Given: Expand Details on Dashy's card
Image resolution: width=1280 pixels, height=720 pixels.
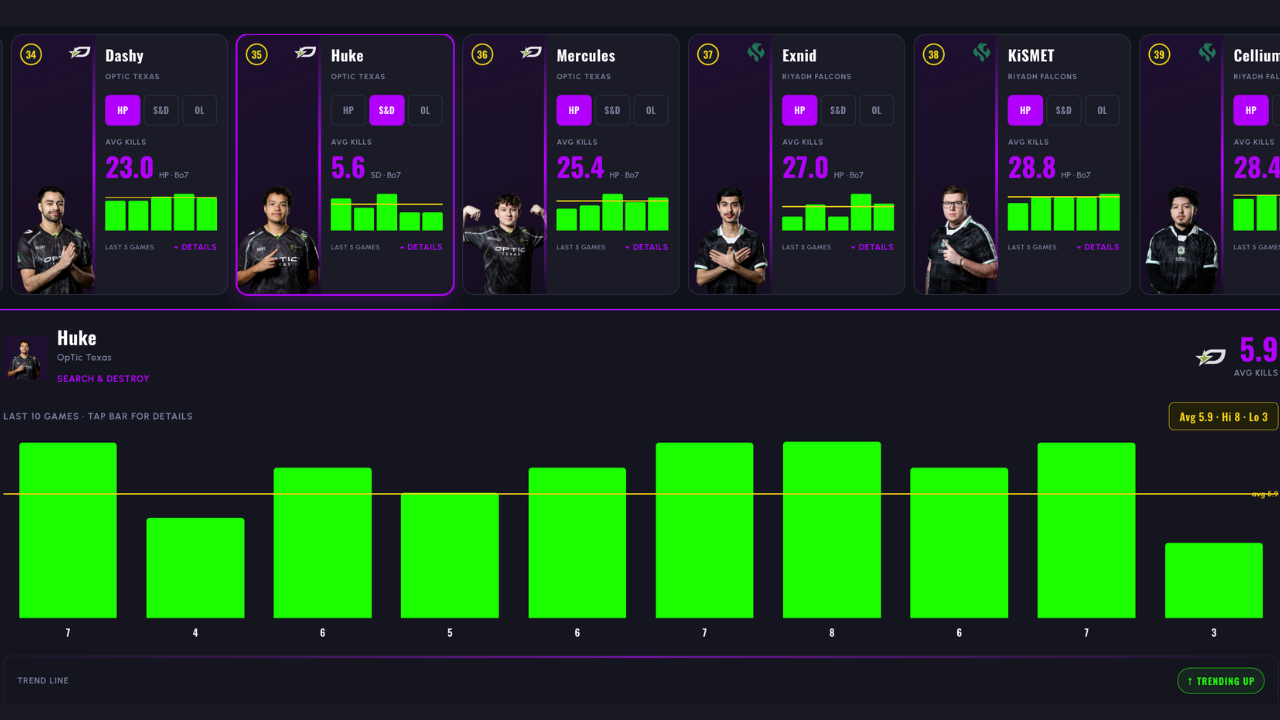Looking at the screenshot, I should pos(195,247).
